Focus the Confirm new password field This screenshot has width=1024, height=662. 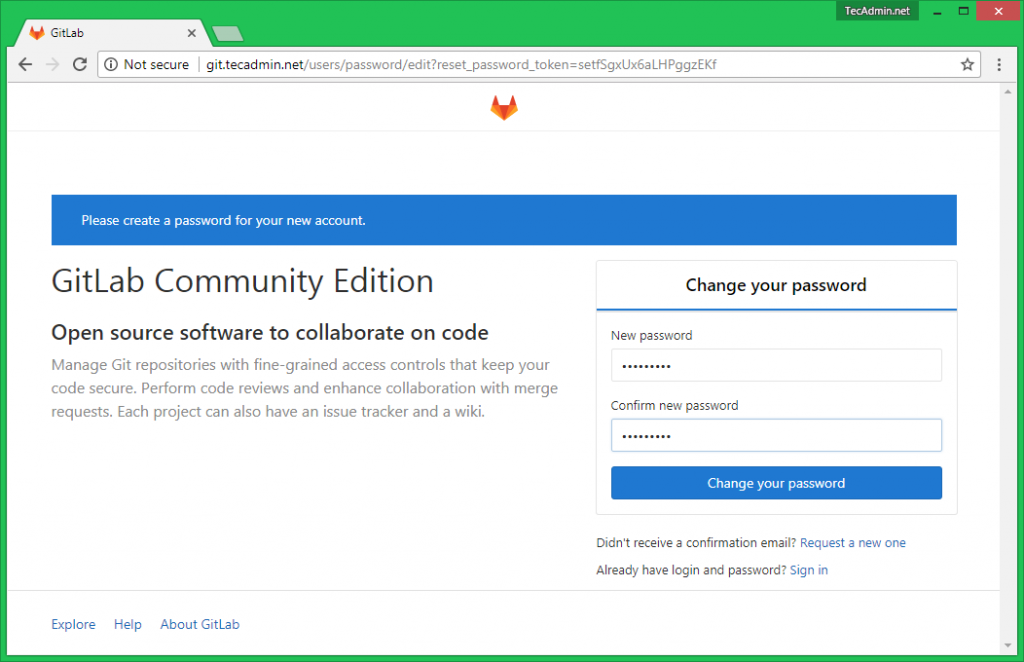coord(776,435)
